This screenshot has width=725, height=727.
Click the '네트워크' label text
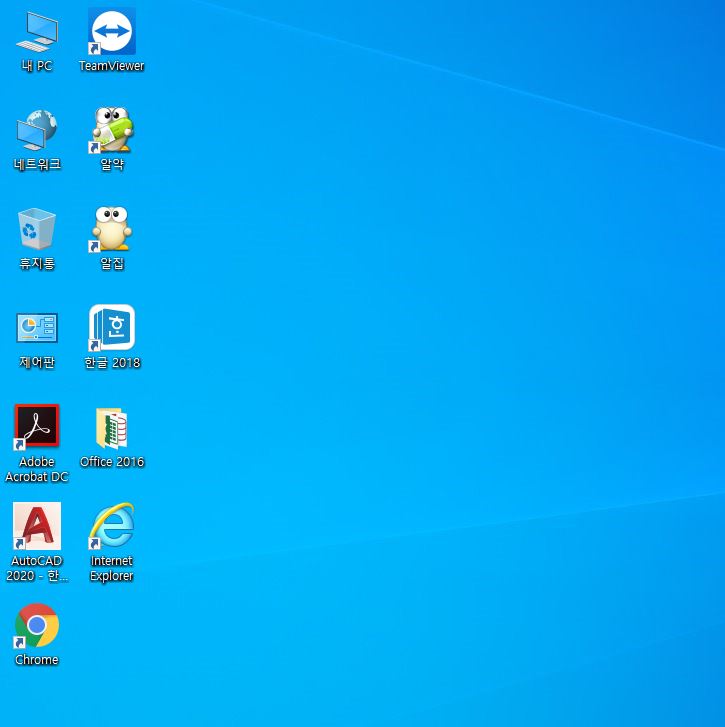[x=37, y=164]
